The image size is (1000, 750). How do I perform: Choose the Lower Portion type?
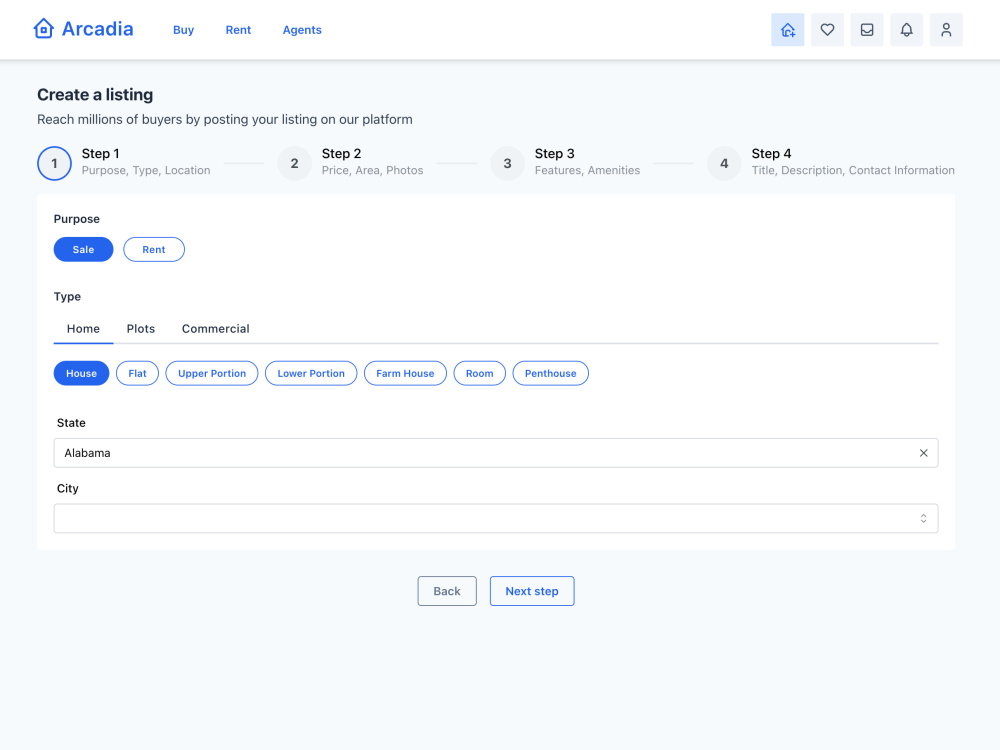[x=311, y=373]
